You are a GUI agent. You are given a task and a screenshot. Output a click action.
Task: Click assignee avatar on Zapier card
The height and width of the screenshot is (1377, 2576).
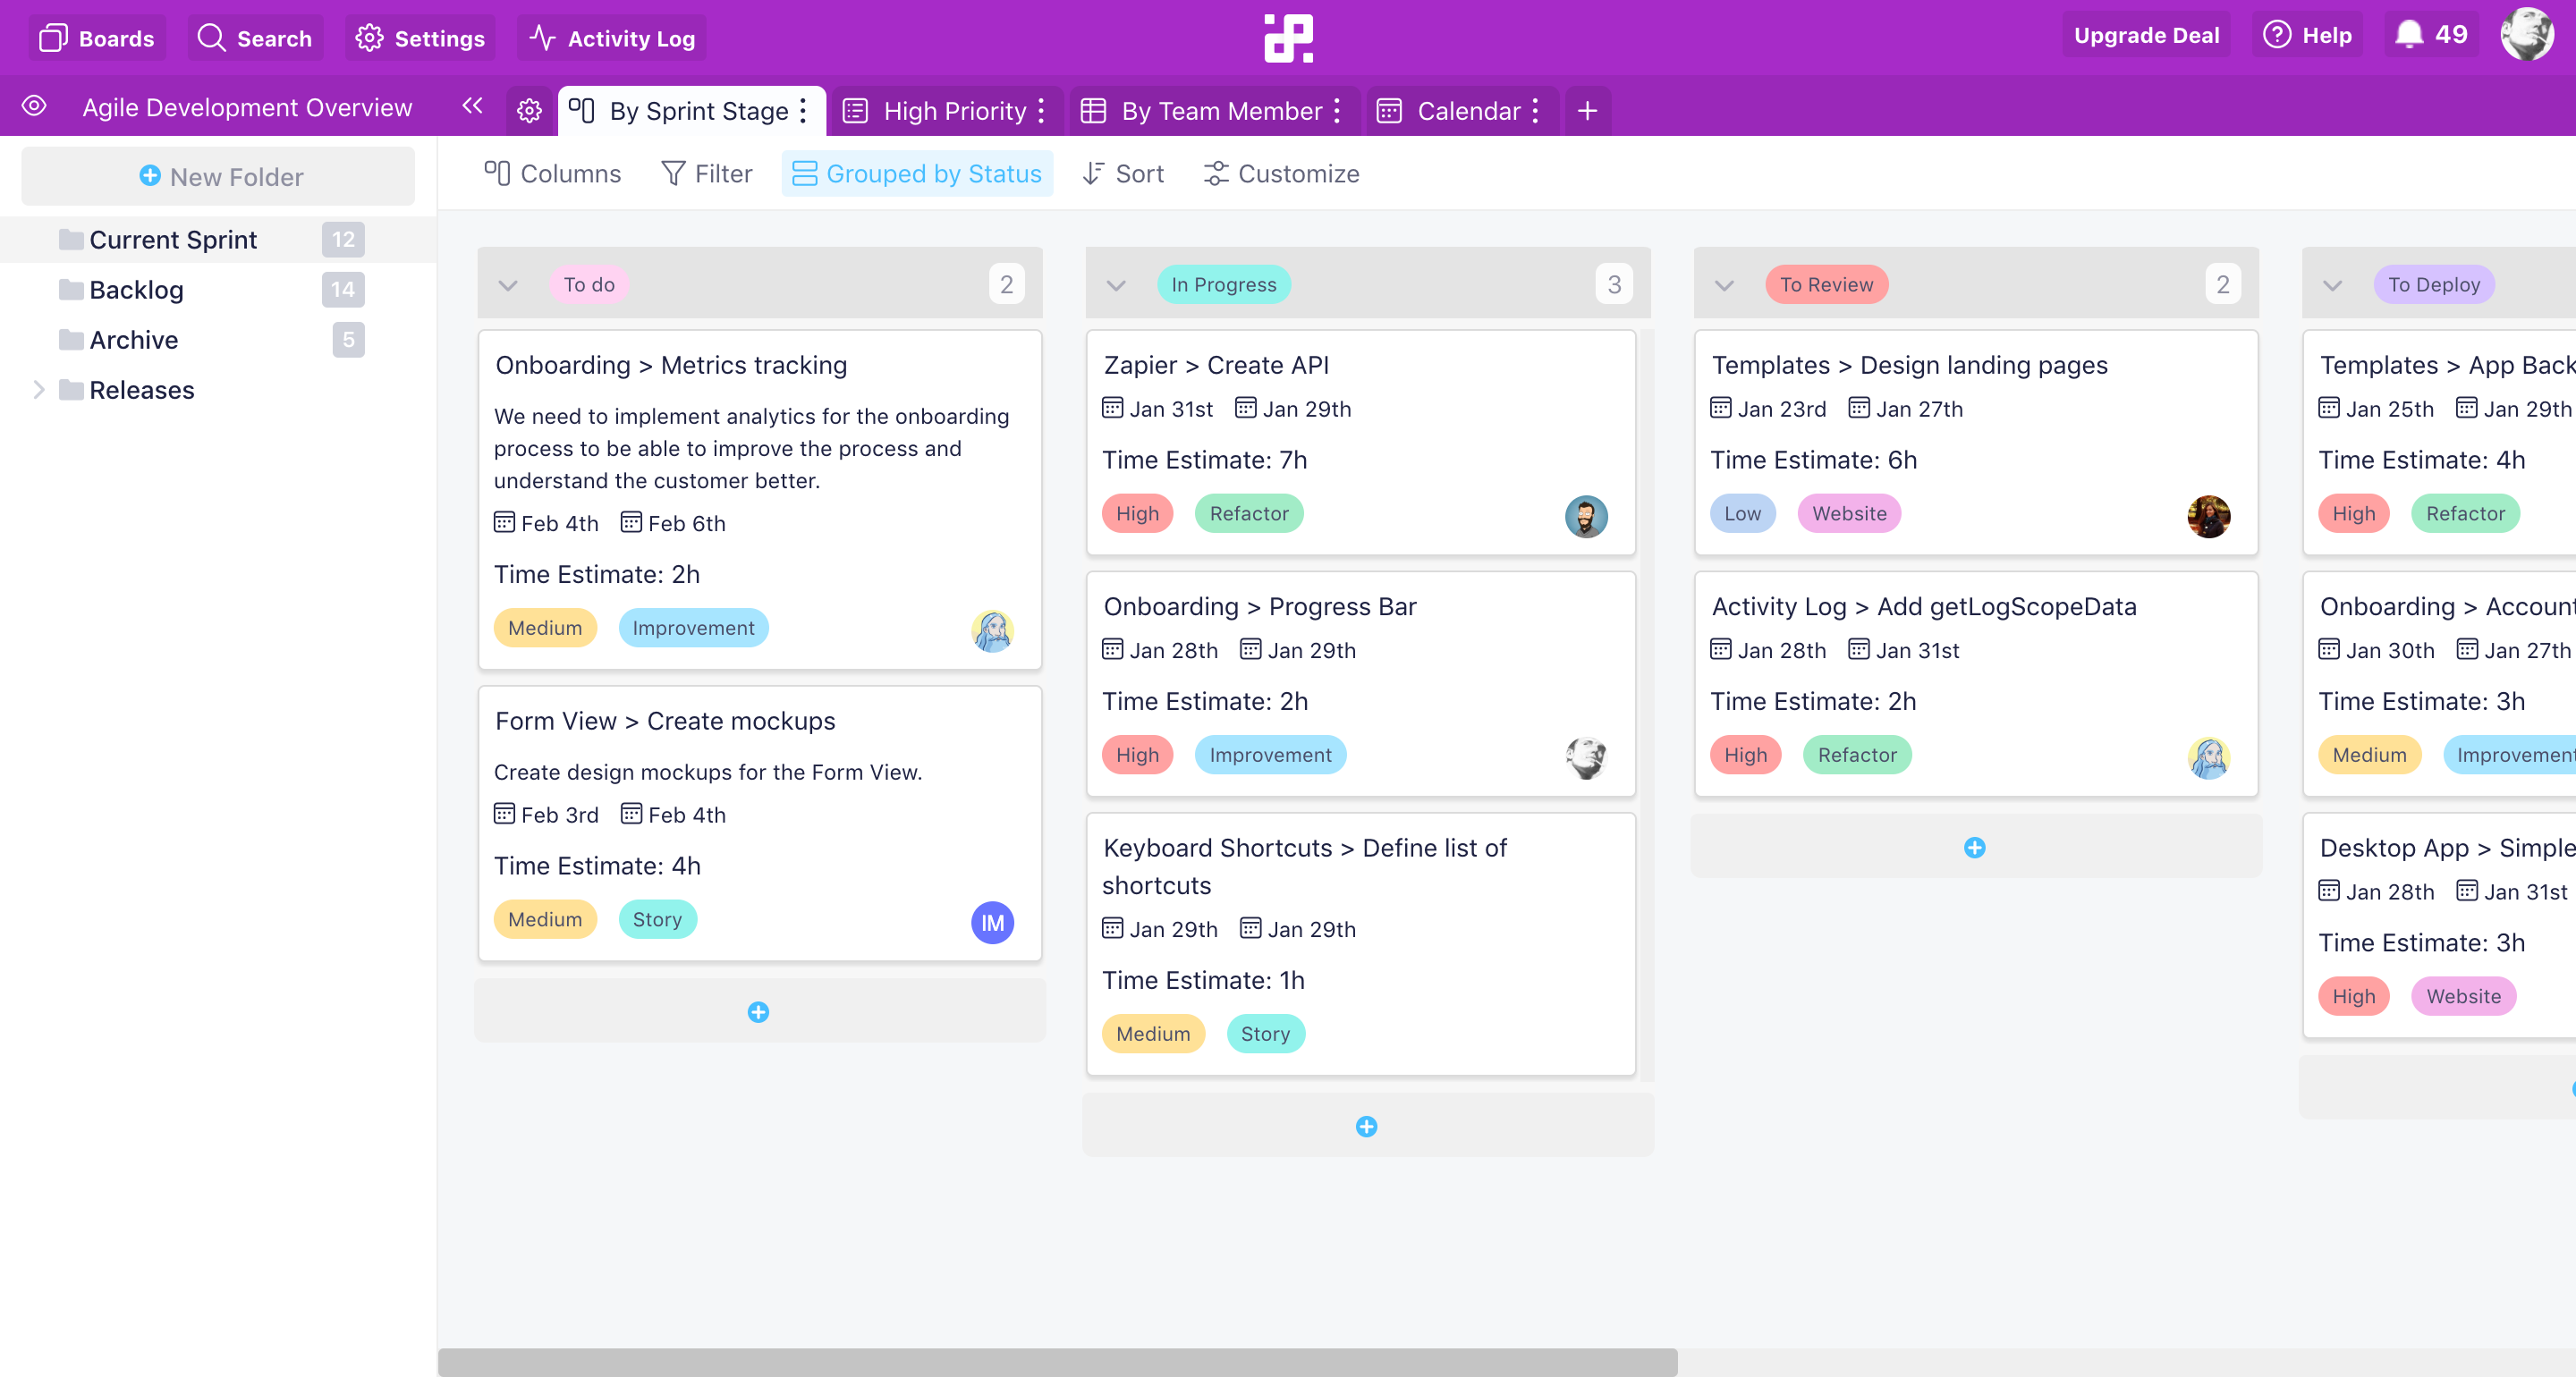(x=1586, y=516)
